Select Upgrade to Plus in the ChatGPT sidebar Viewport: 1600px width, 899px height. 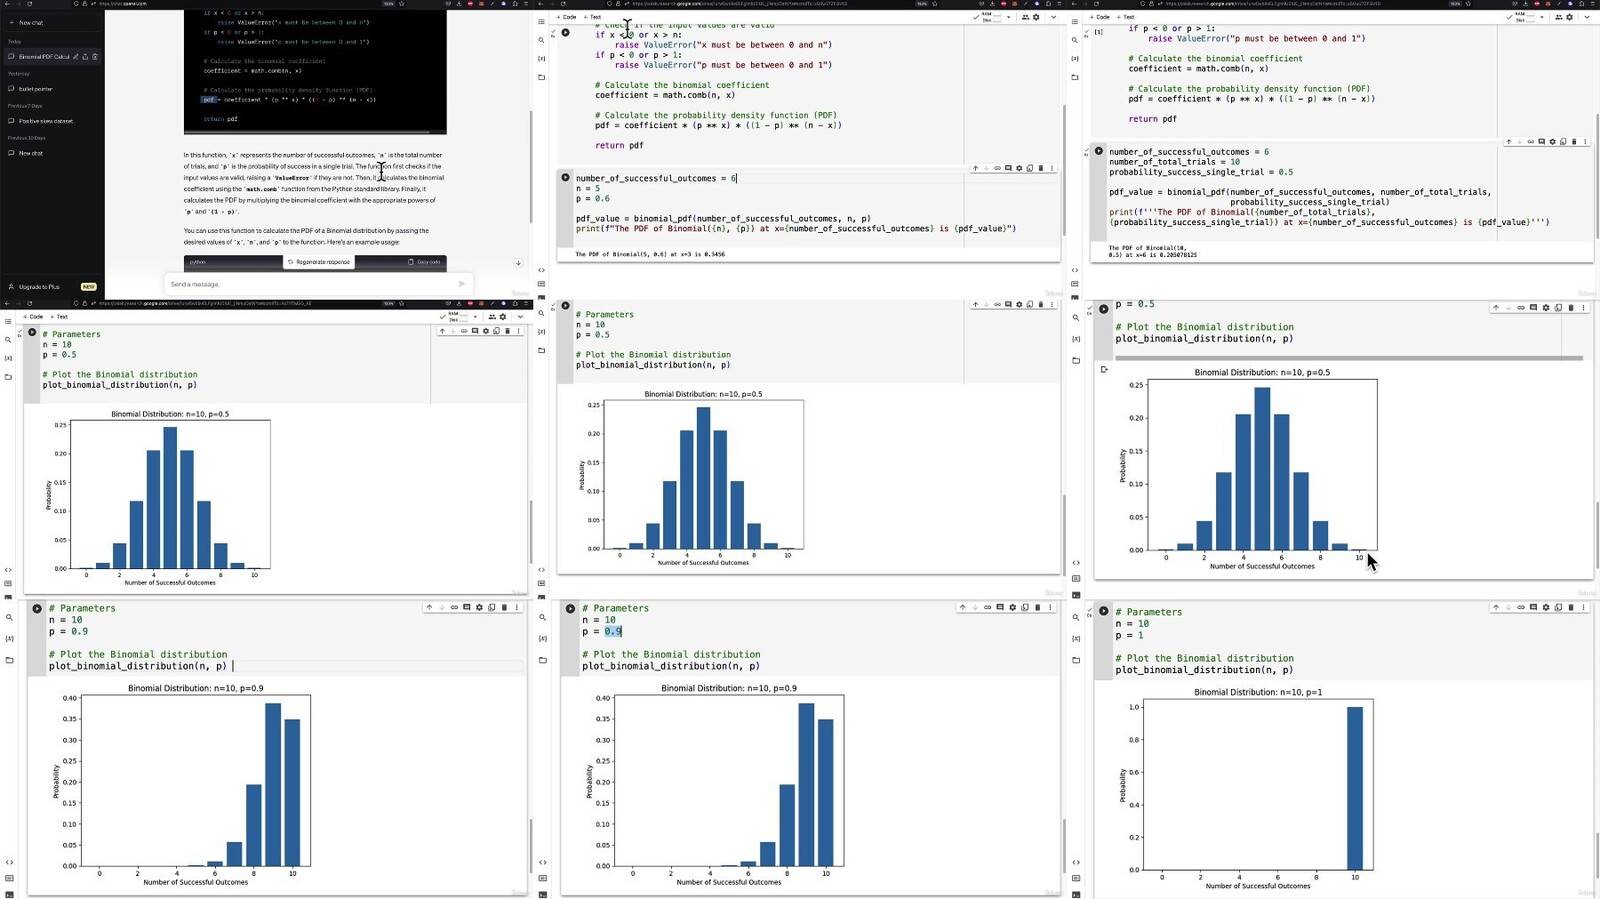[39, 287]
